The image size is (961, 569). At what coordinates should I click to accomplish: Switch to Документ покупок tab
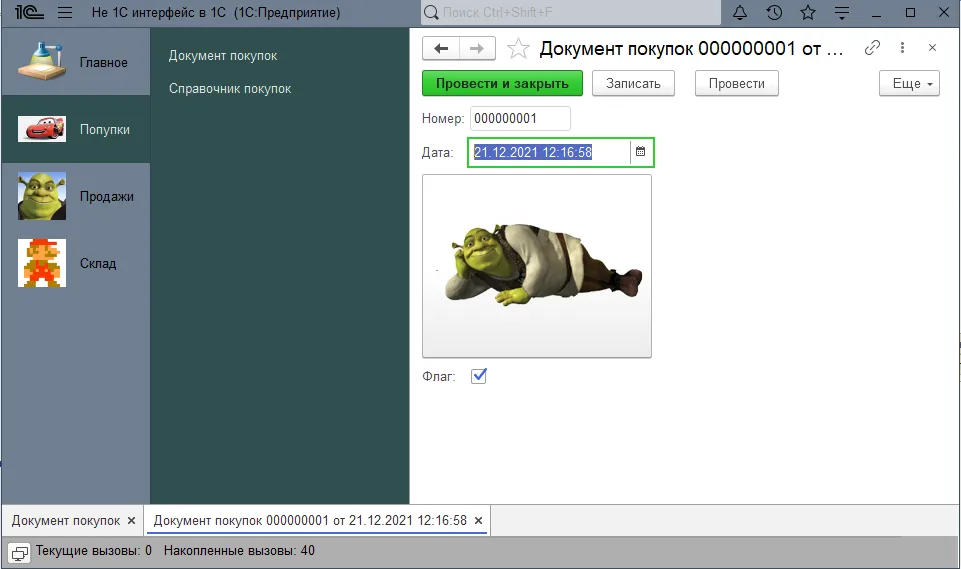coord(66,521)
